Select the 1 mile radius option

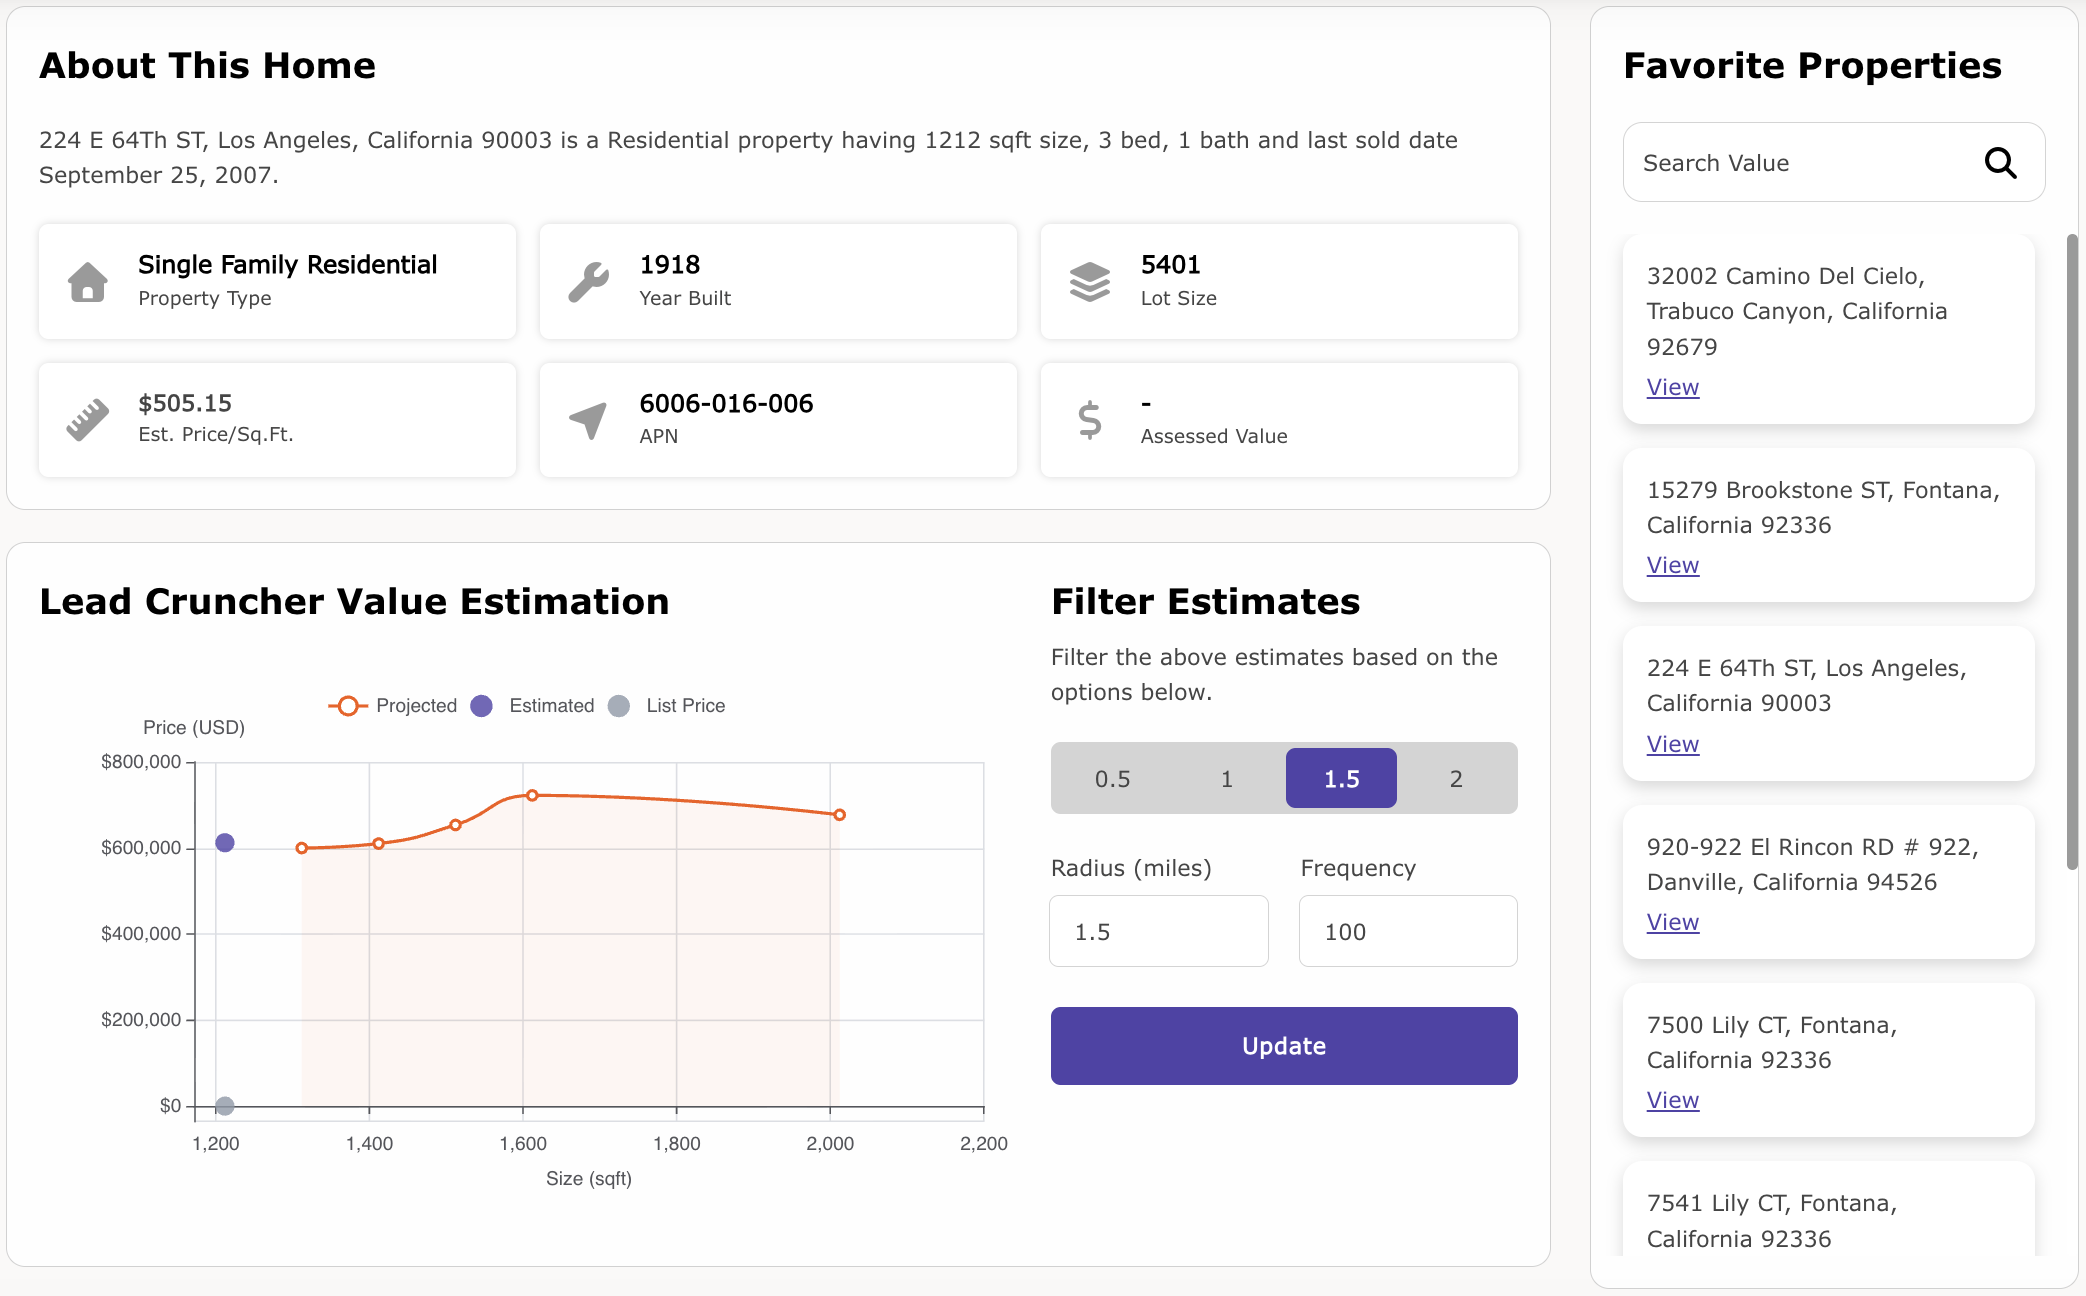point(1227,779)
